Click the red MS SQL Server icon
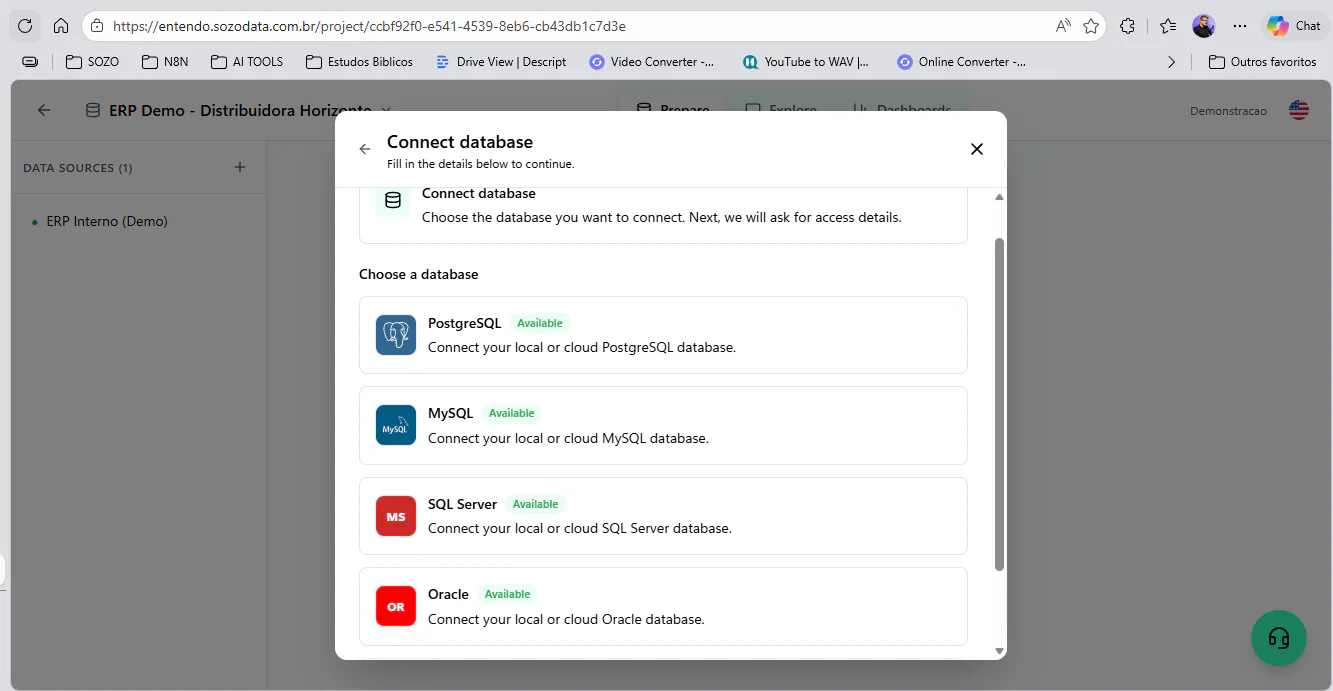The height and width of the screenshot is (691, 1333). point(396,516)
